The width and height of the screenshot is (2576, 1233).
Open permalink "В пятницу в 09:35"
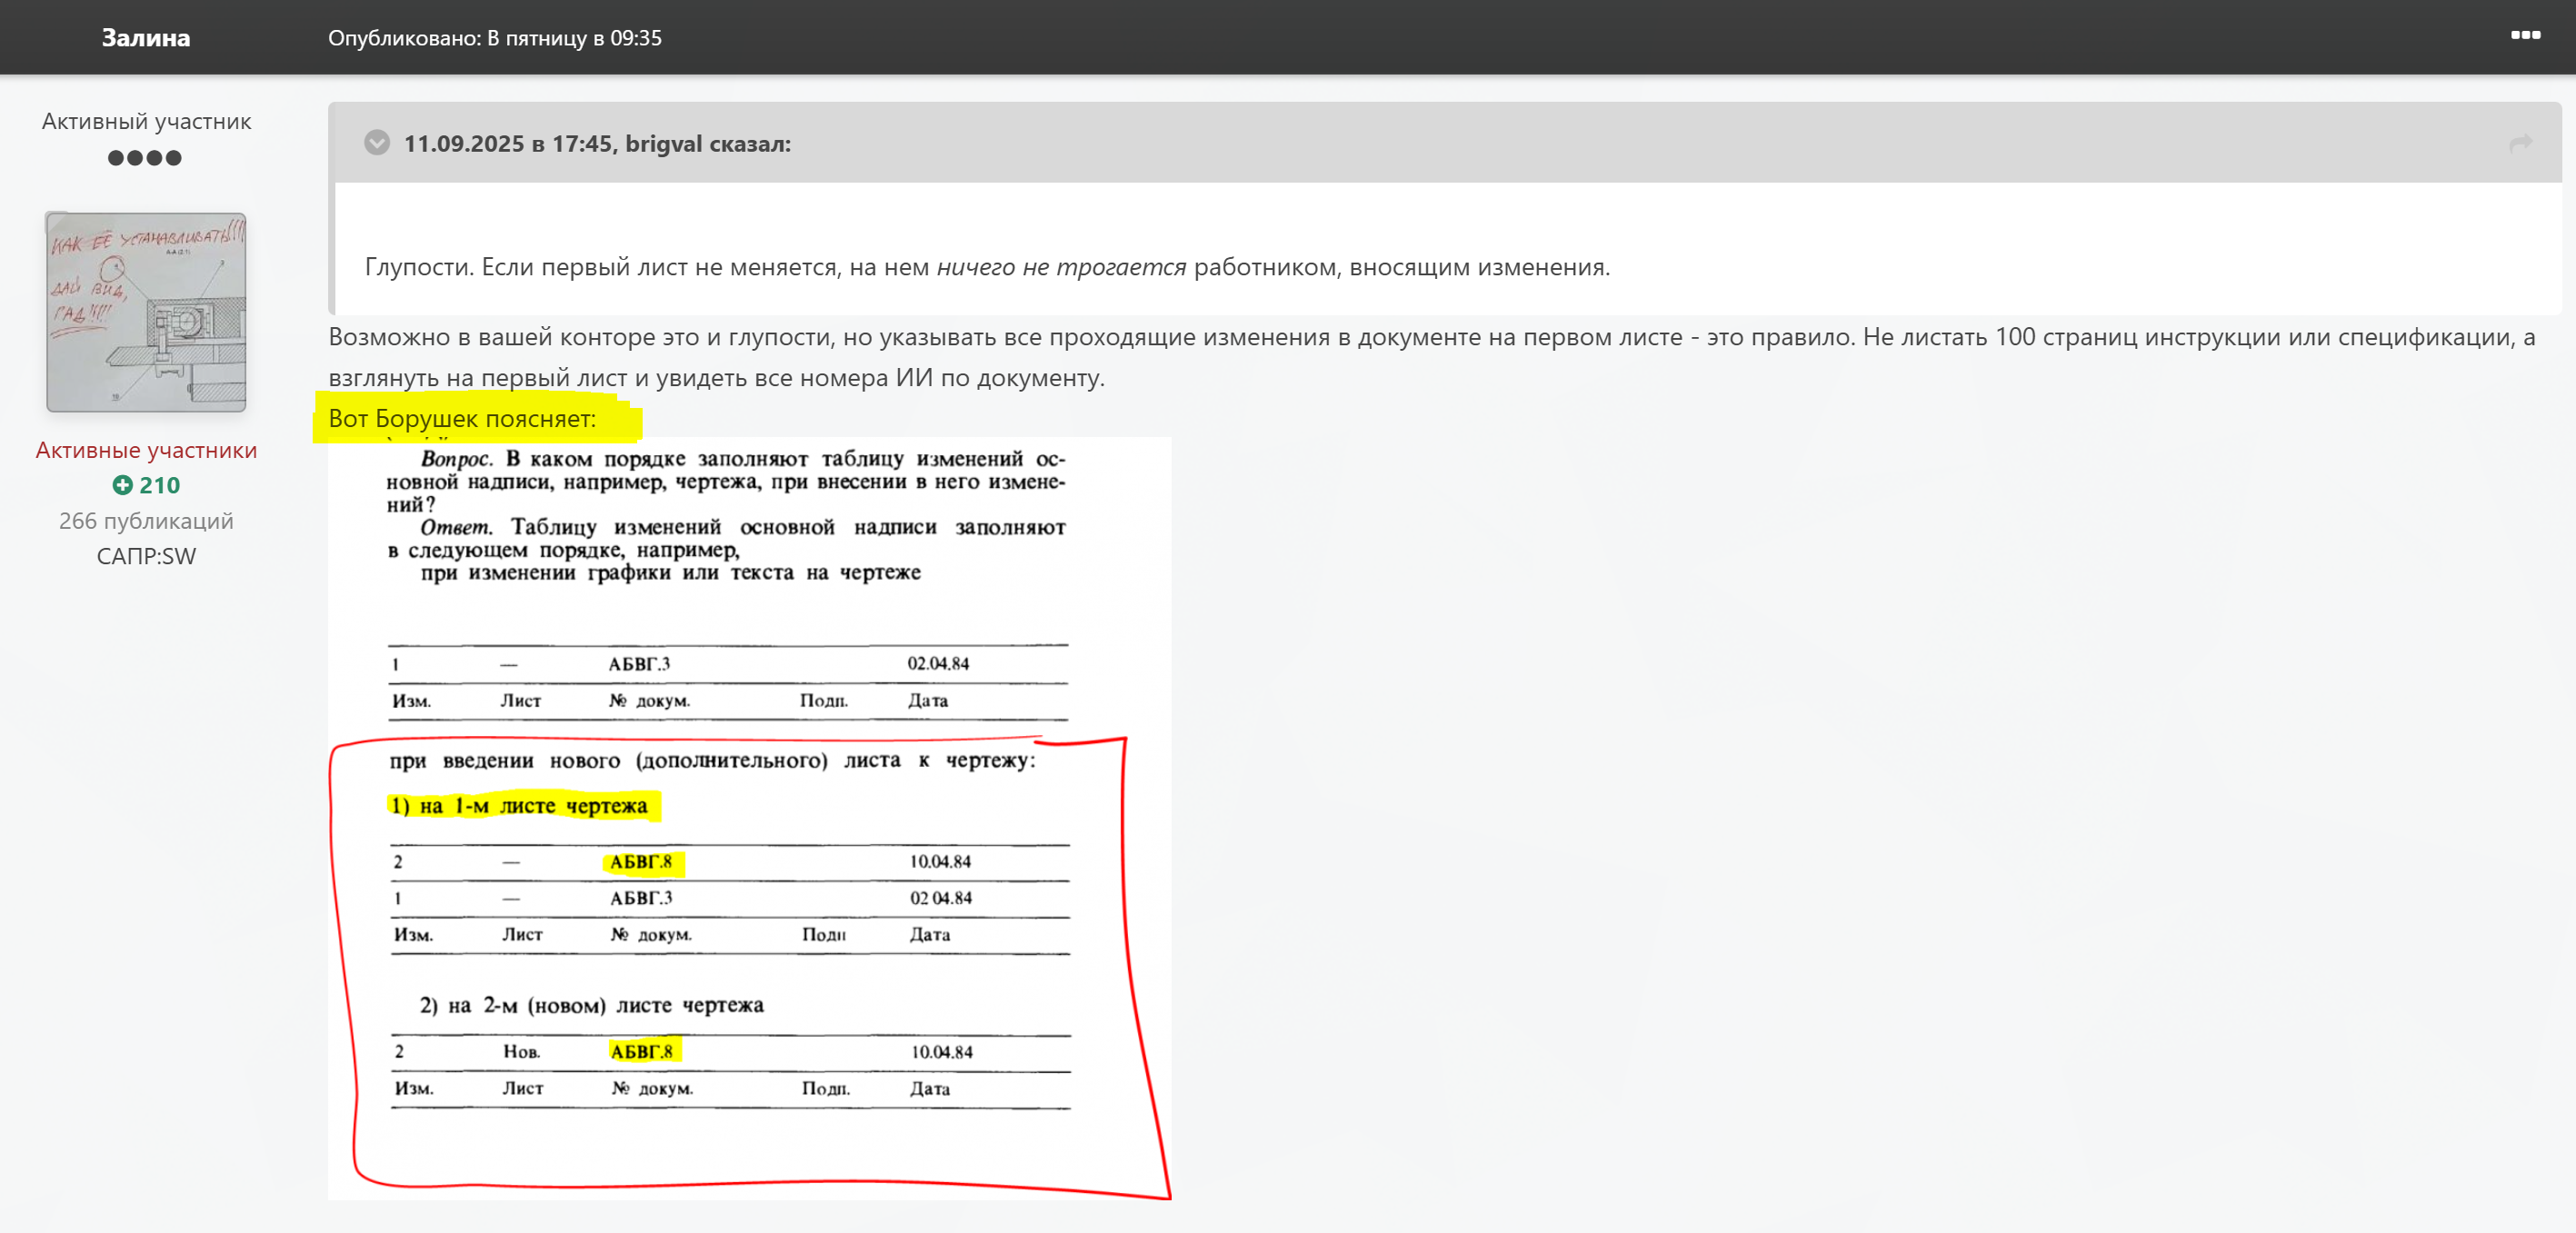(x=574, y=38)
